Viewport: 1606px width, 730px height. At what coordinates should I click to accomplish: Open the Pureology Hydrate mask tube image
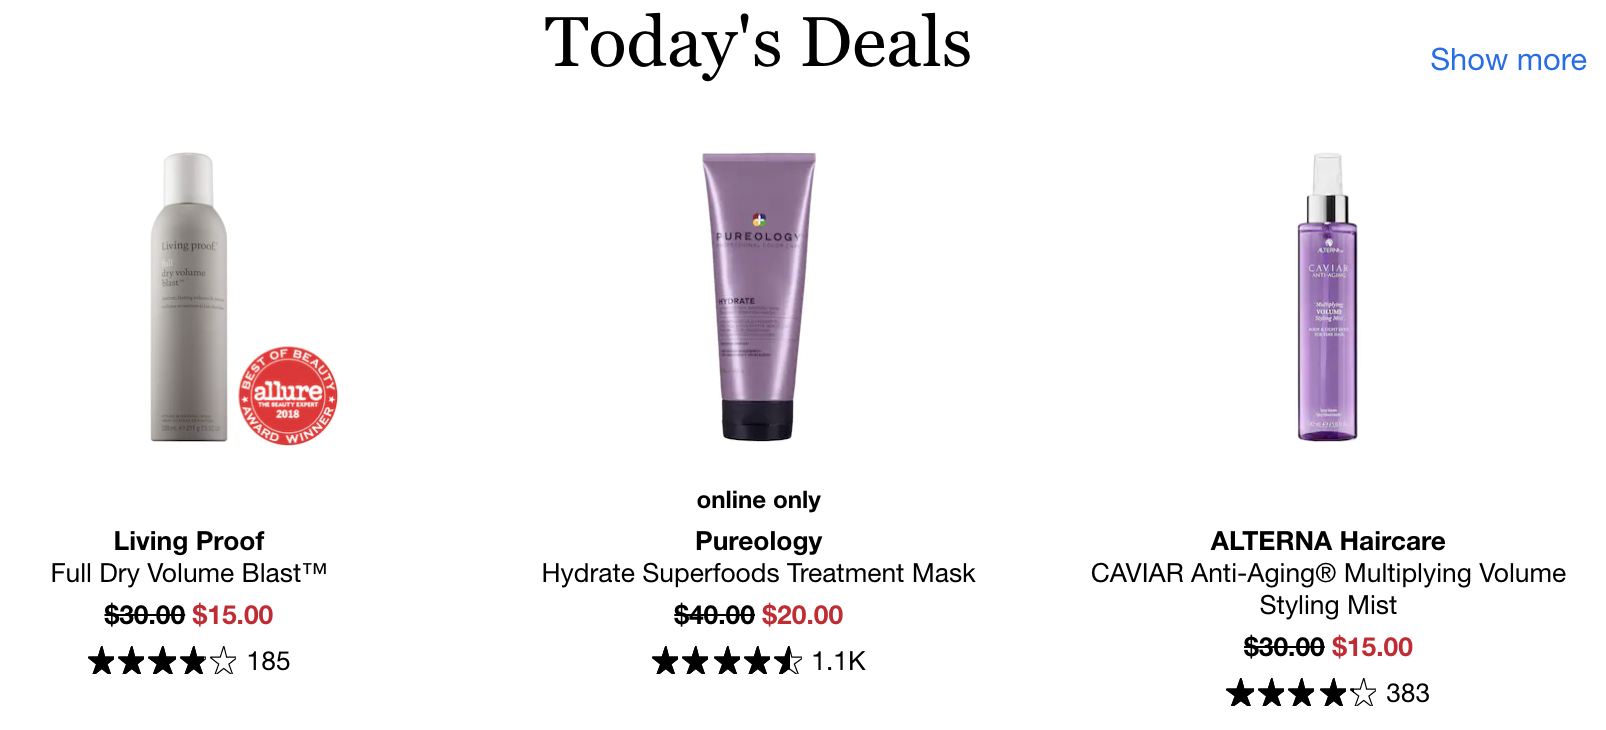(x=759, y=297)
